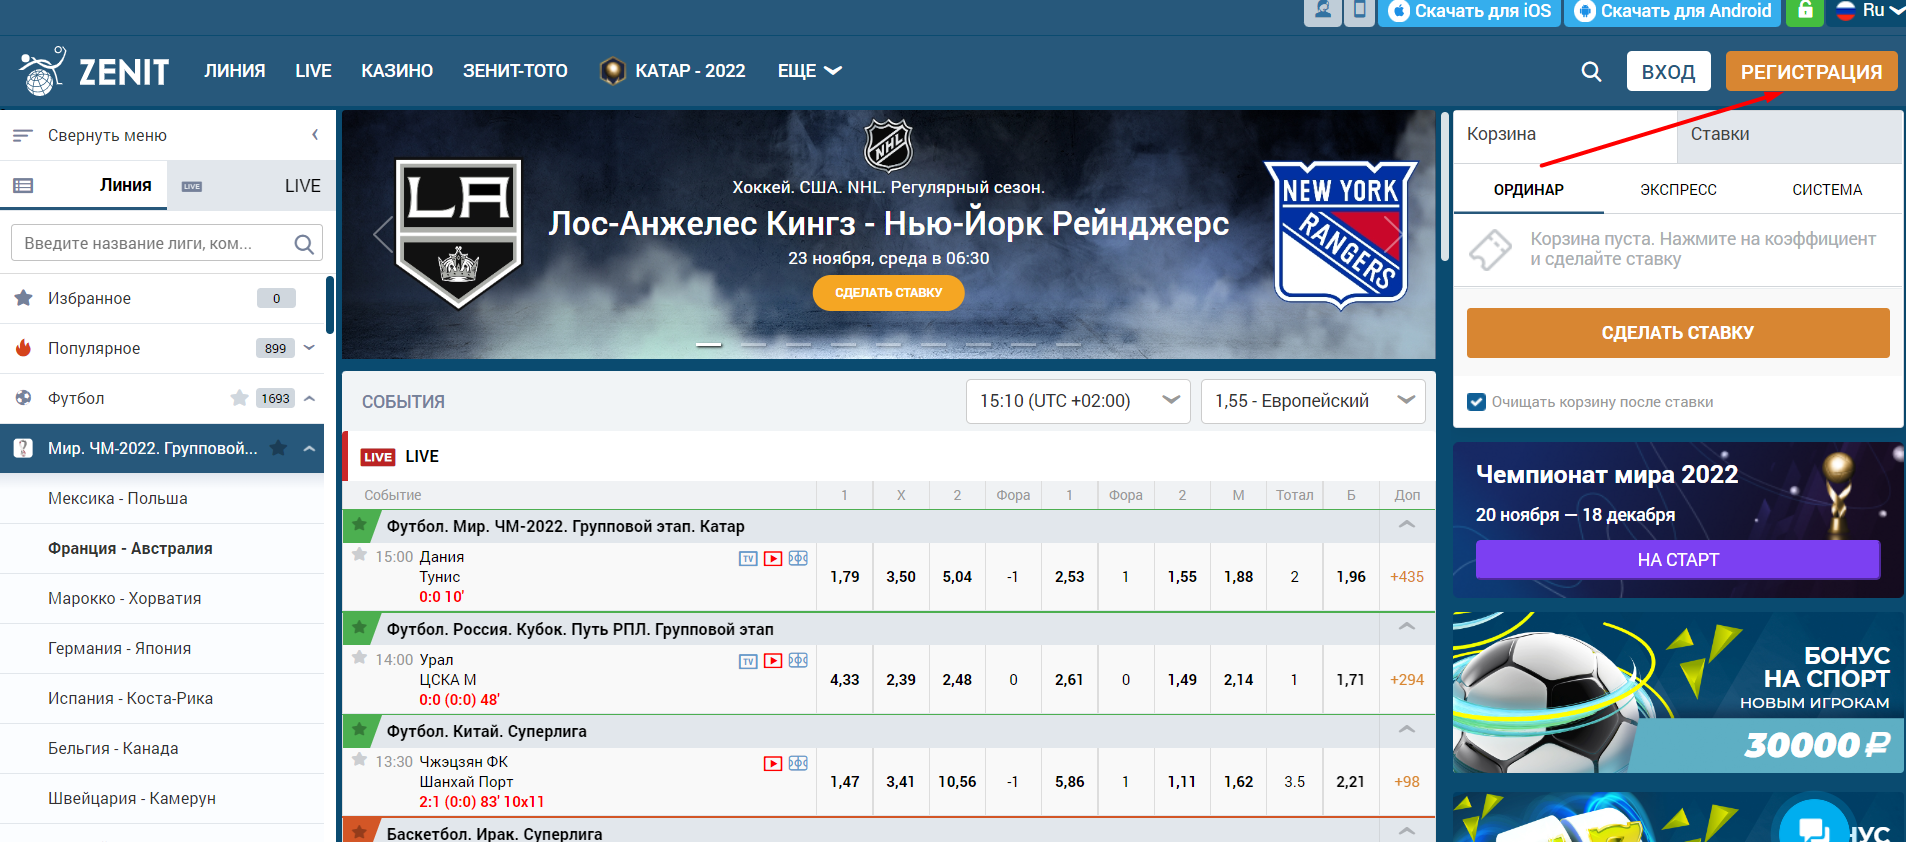
Task: Switch sidebar to LIVE tab
Action: click(x=252, y=186)
